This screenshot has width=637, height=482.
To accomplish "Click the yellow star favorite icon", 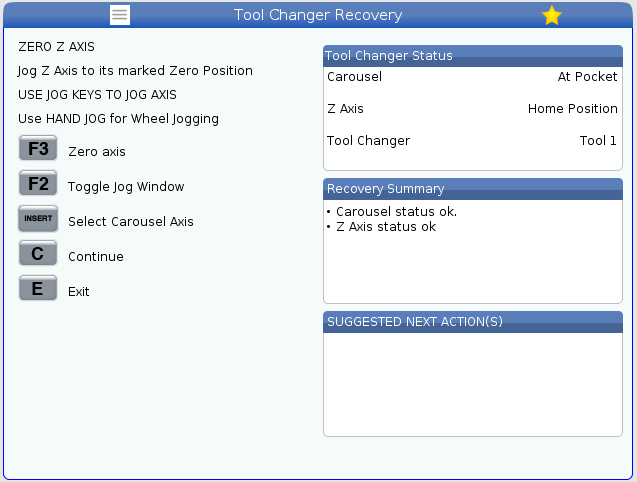I will 552,15.
